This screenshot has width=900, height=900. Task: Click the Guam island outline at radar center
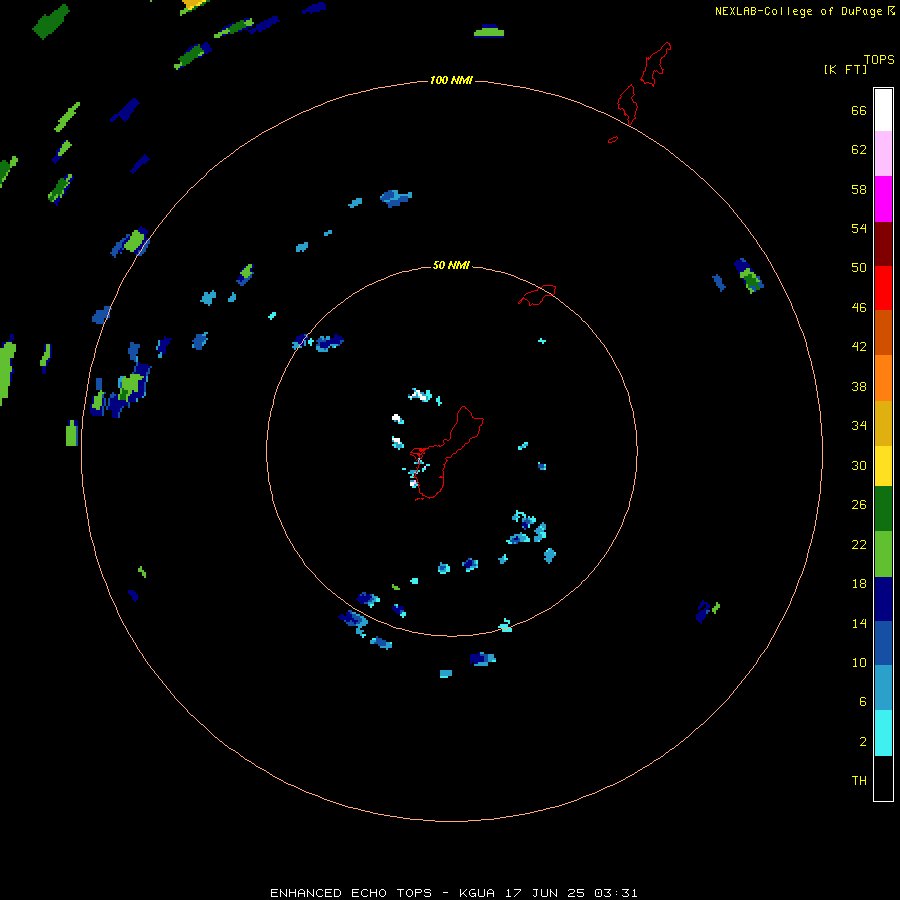click(448, 453)
